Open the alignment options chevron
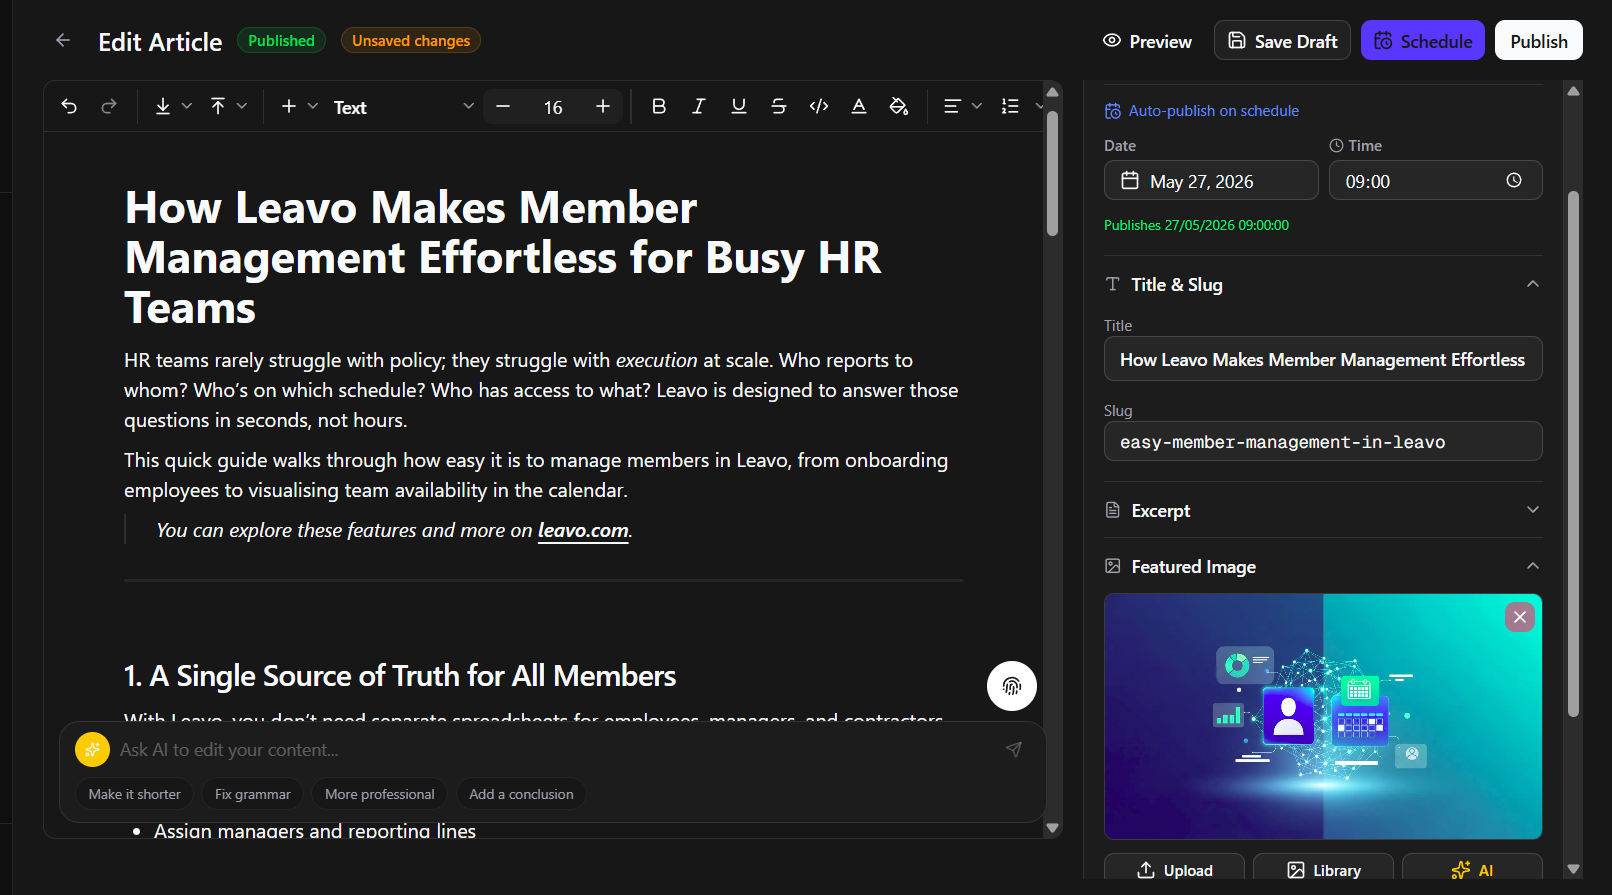Viewport: 1612px width, 895px height. pos(976,106)
